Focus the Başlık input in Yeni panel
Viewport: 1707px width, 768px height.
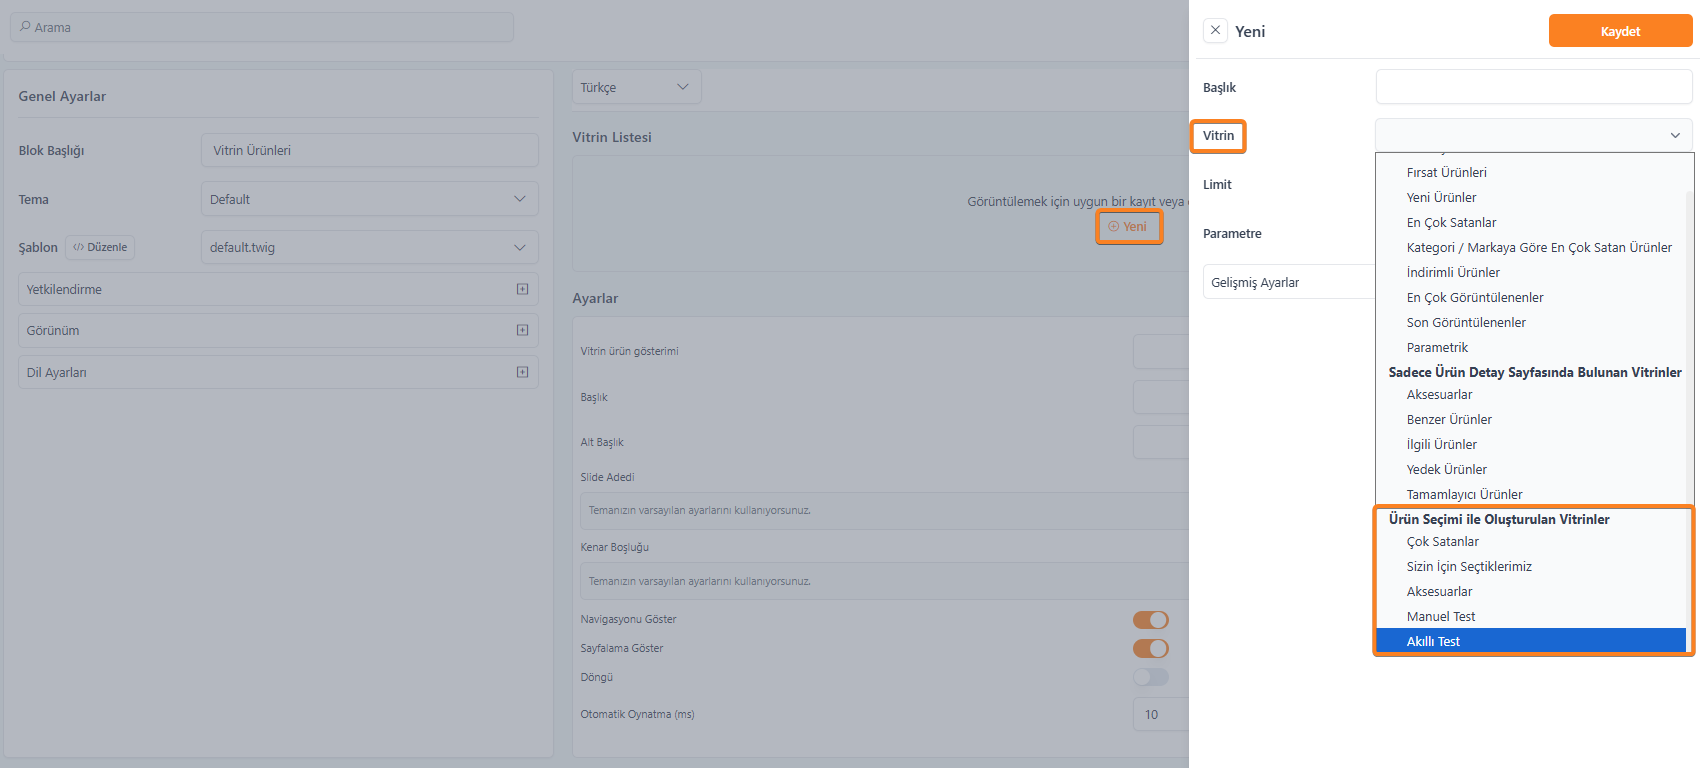[x=1534, y=87]
